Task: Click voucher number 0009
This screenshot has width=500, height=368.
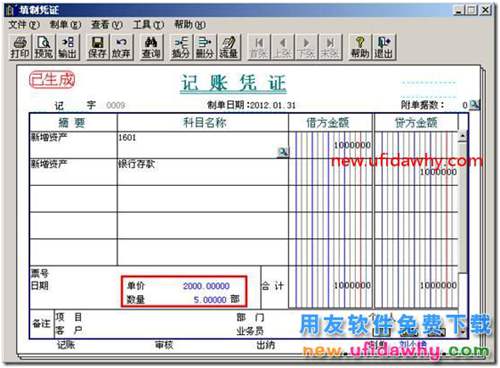Action: [x=116, y=105]
